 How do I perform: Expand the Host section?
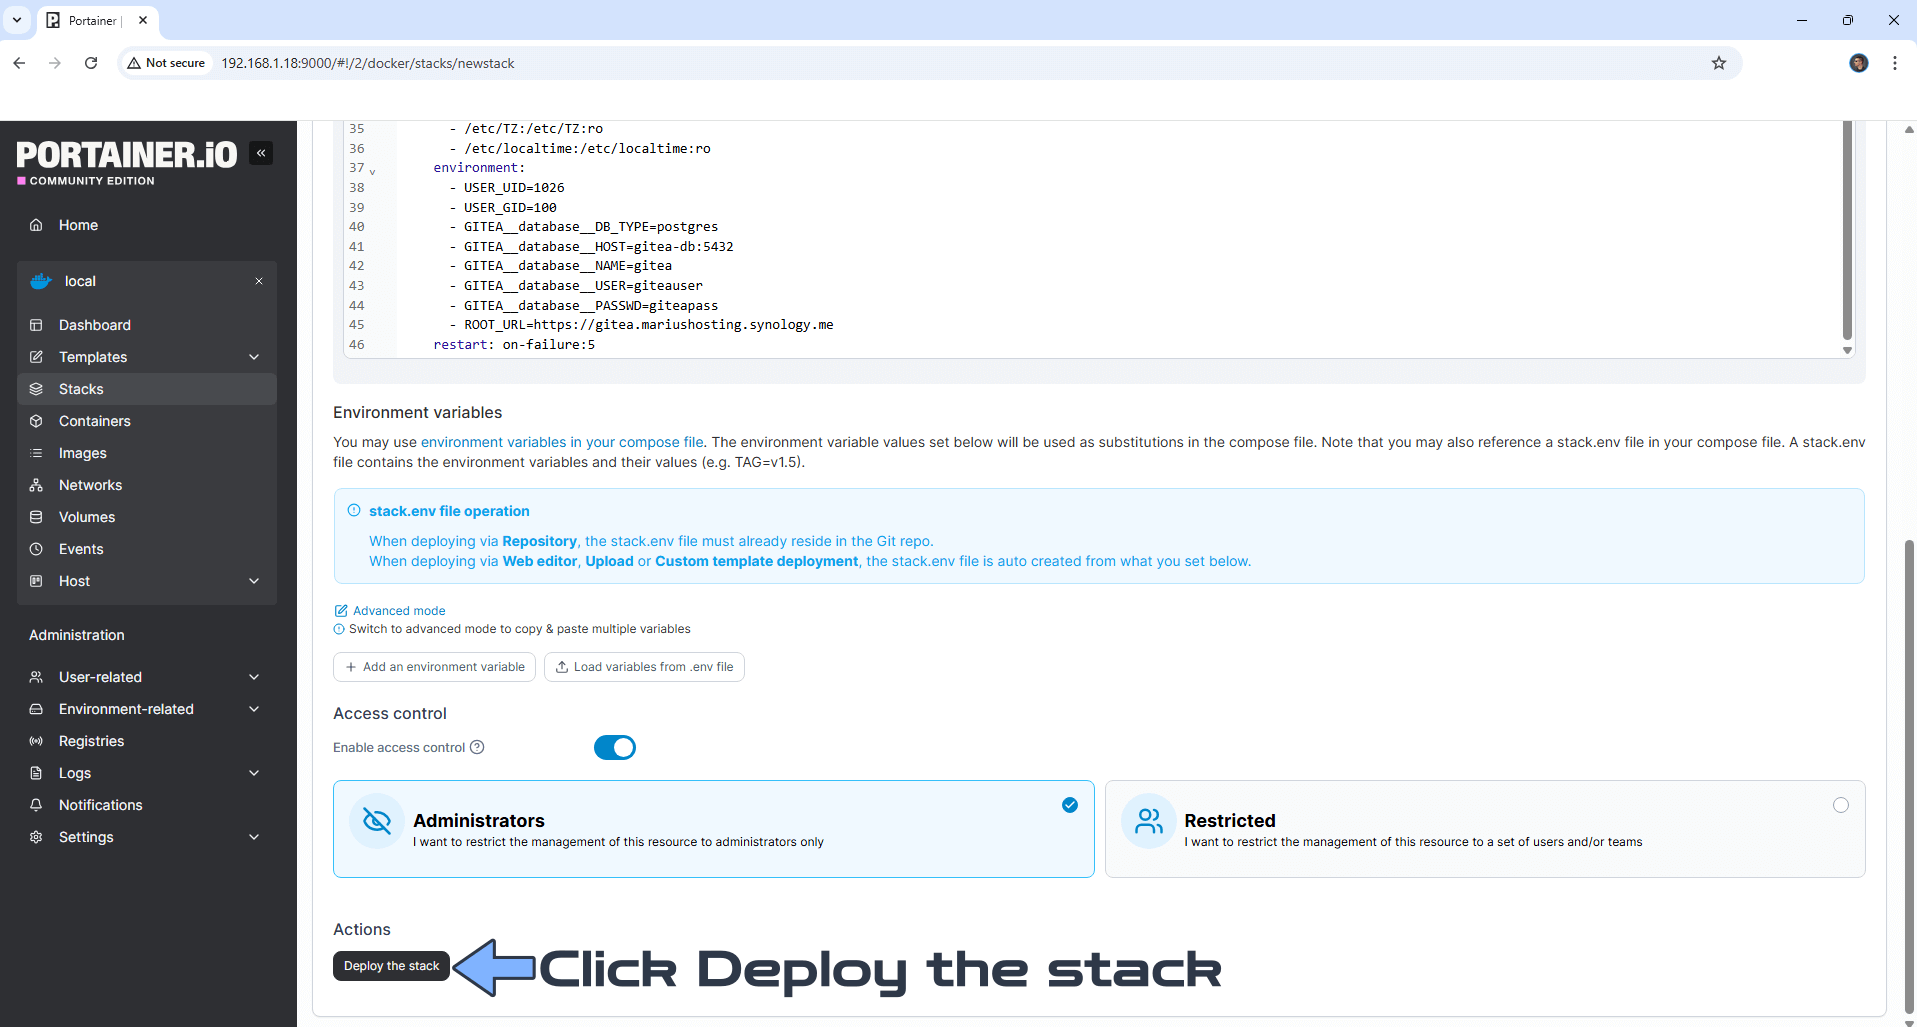[x=74, y=581]
